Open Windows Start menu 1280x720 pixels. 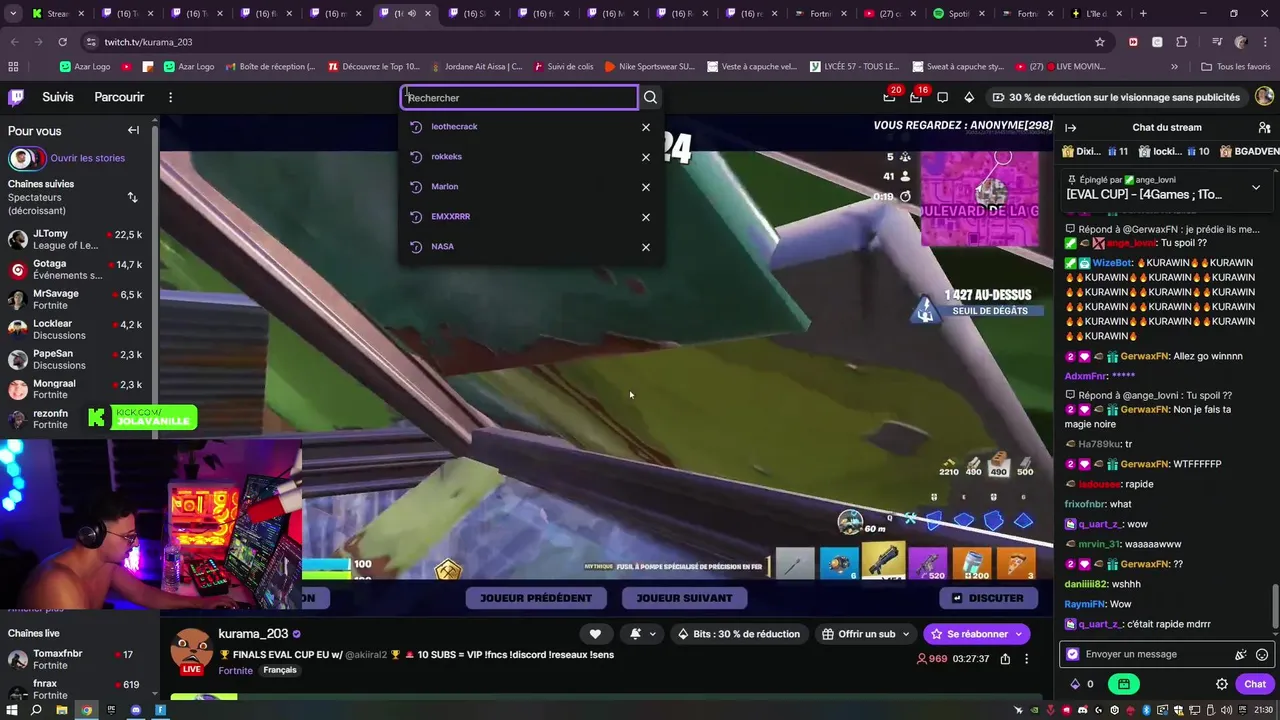(12, 710)
